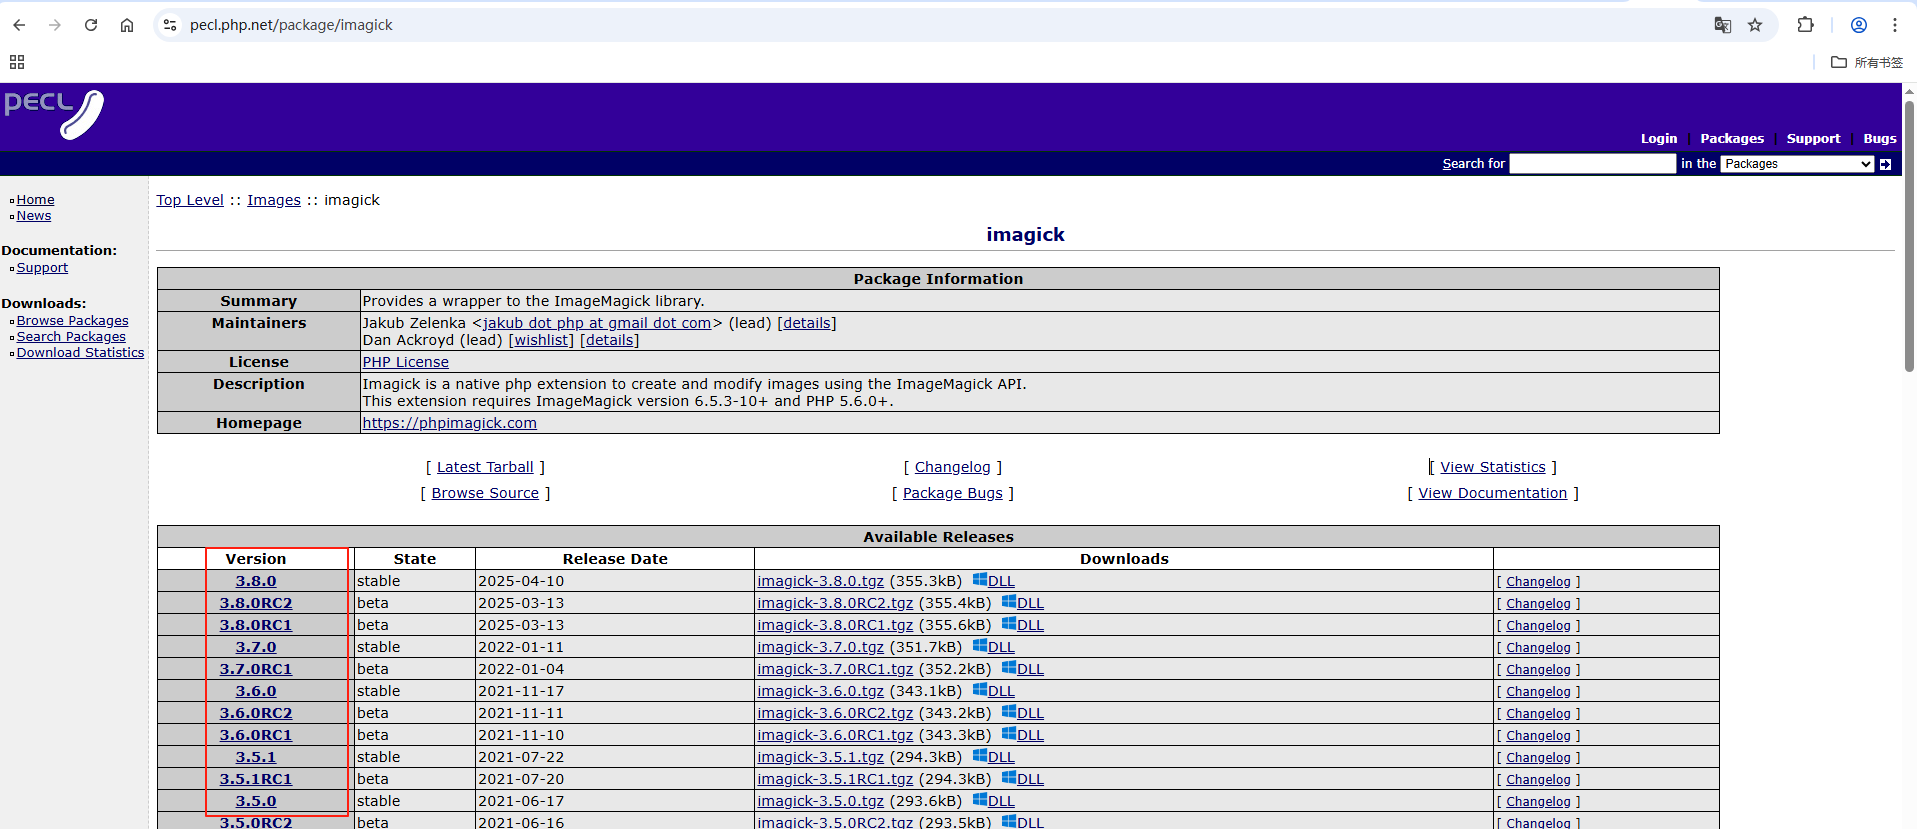Open version 3.7.0 release link
This screenshot has width=1917, height=829.
[x=256, y=647]
